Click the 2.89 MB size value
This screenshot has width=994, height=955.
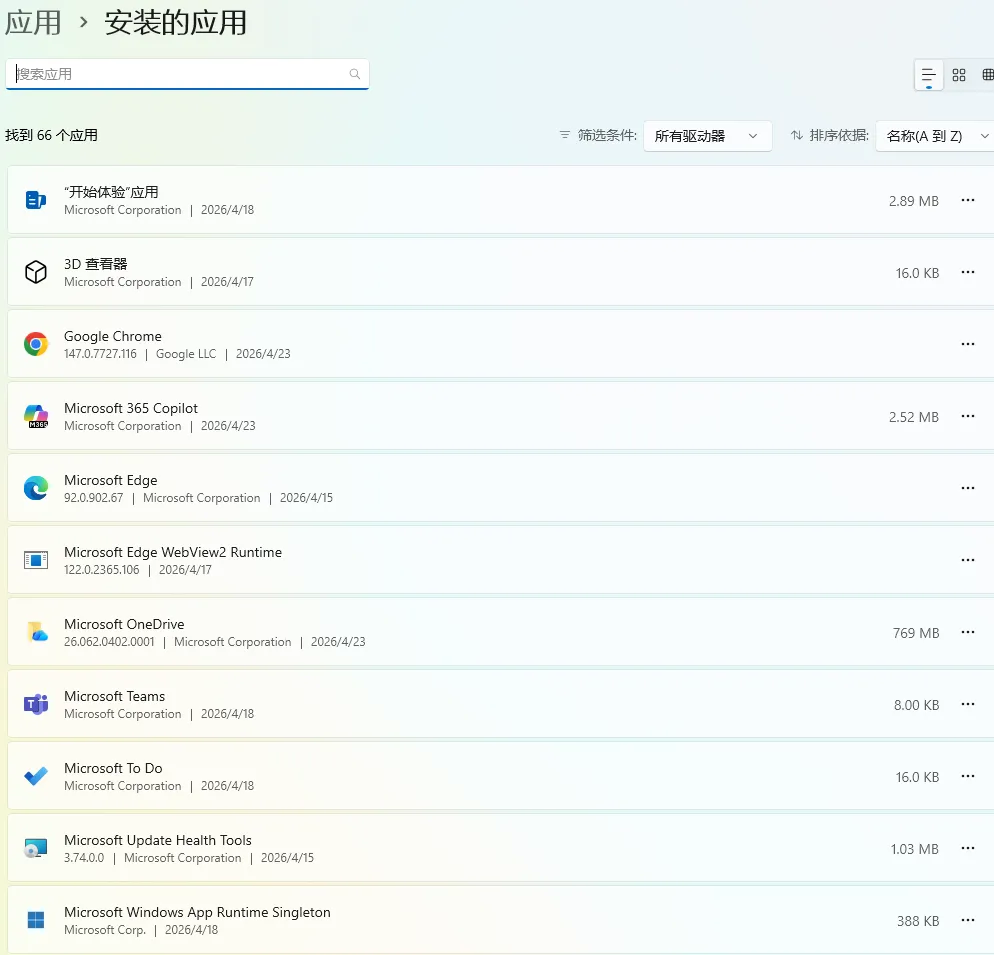913,201
